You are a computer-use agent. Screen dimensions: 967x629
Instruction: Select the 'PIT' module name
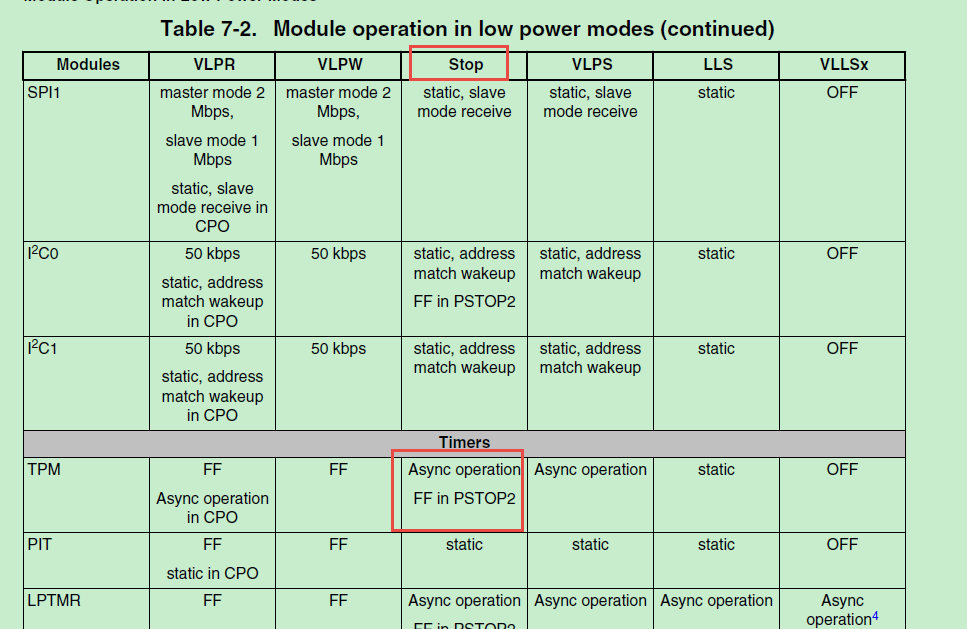coord(39,545)
